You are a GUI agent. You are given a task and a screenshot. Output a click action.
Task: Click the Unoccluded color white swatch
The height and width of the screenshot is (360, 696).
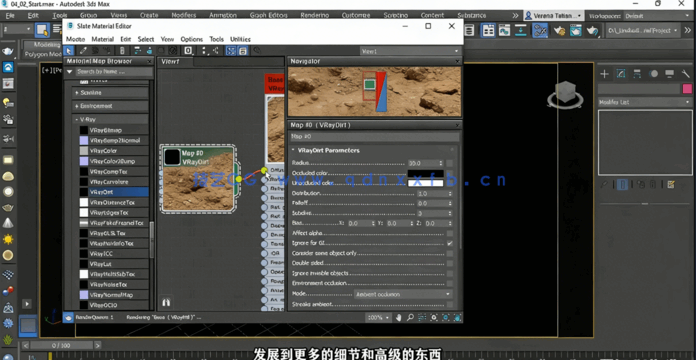tap(425, 183)
